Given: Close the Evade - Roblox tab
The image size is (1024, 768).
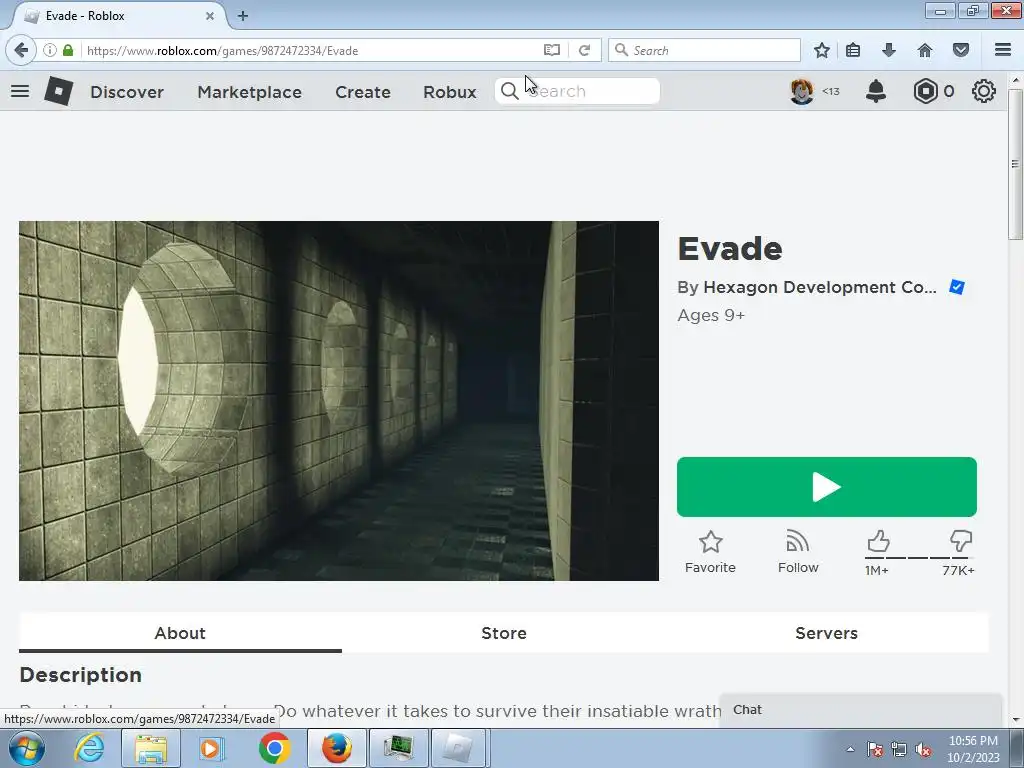Looking at the screenshot, I should tap(210, 16).
